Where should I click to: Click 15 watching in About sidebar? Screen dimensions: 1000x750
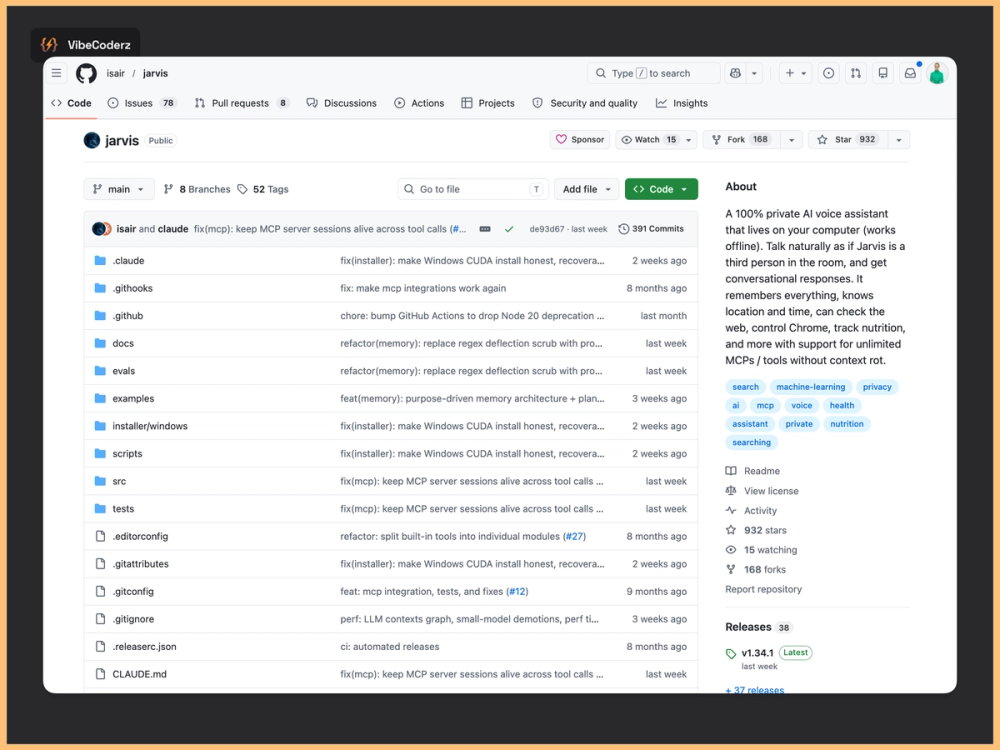coord(761,550)
